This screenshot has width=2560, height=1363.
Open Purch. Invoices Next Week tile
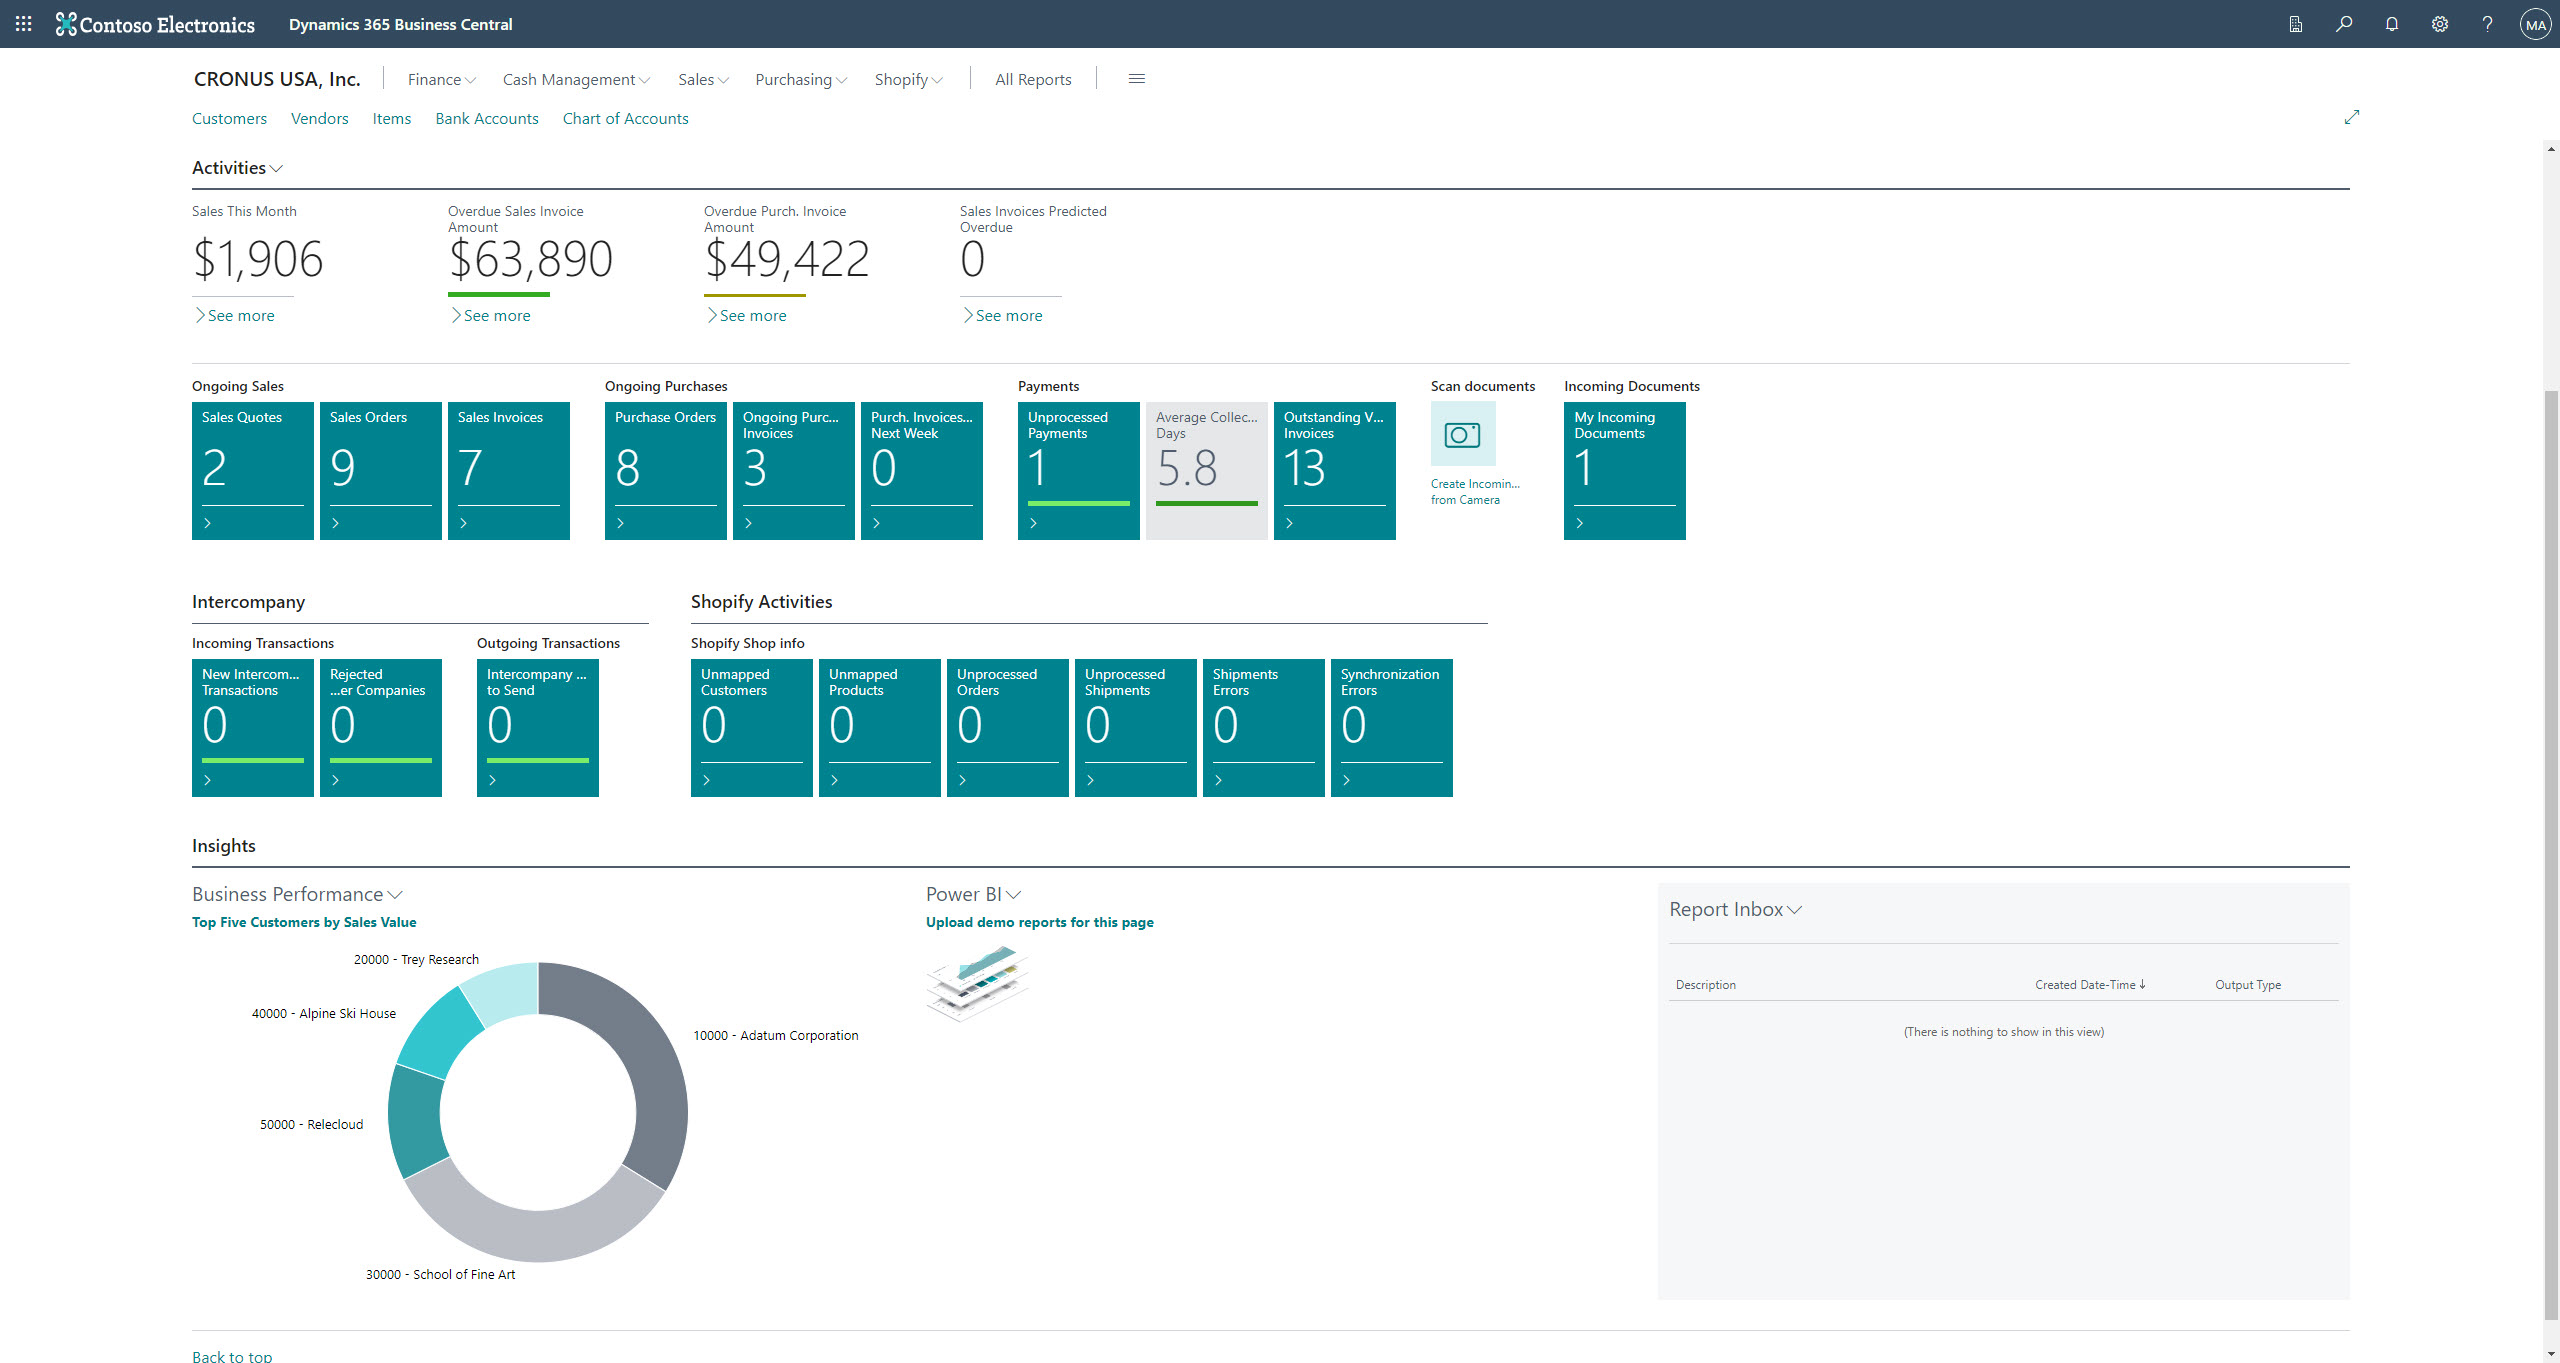(922, 471)
